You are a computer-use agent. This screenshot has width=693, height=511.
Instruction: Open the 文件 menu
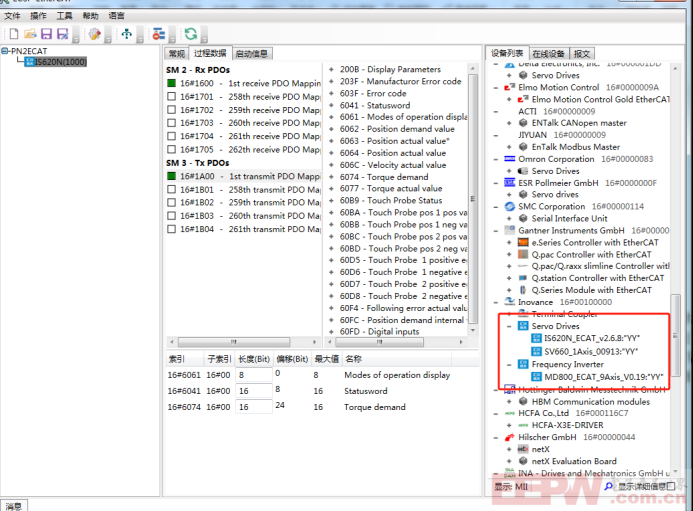pos(12,16)
